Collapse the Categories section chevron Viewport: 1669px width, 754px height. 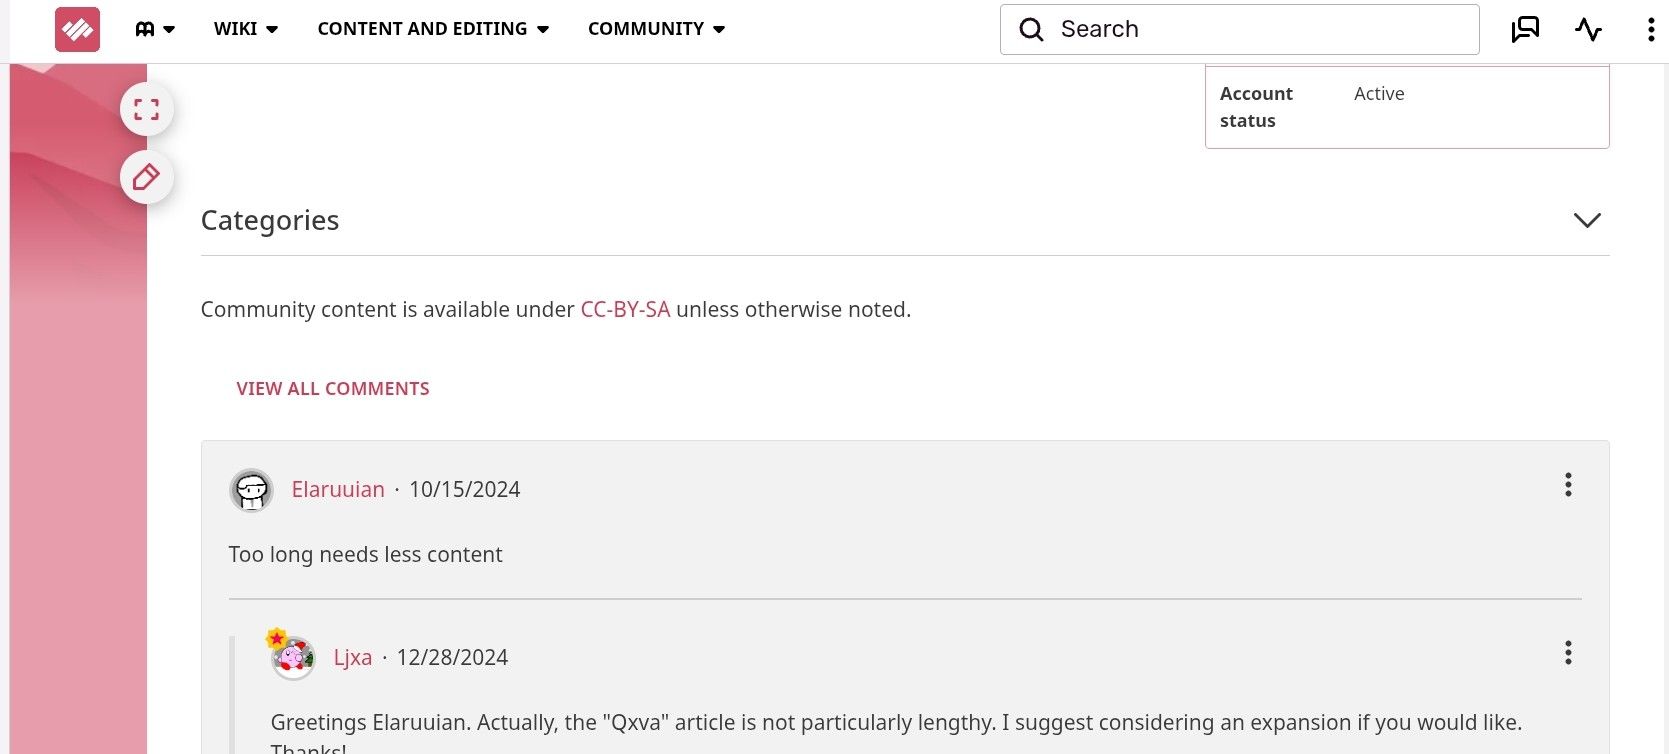(x=1587, y=220)
